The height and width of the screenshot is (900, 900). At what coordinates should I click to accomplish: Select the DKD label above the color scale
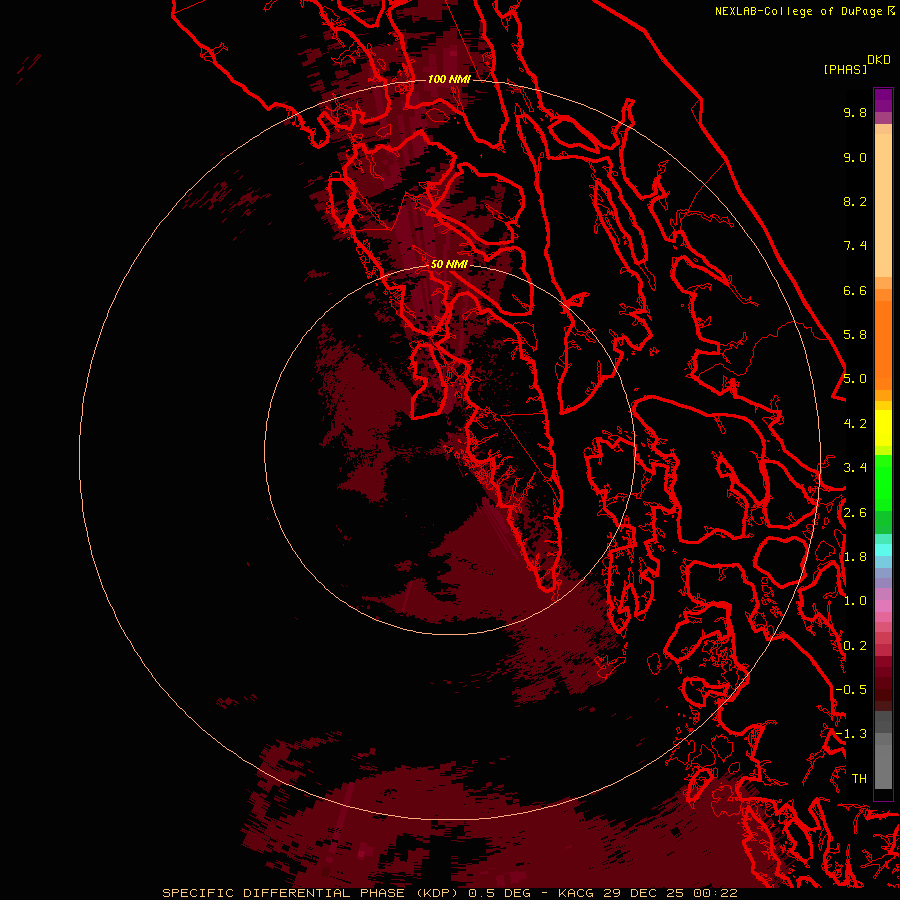(878, 60)
